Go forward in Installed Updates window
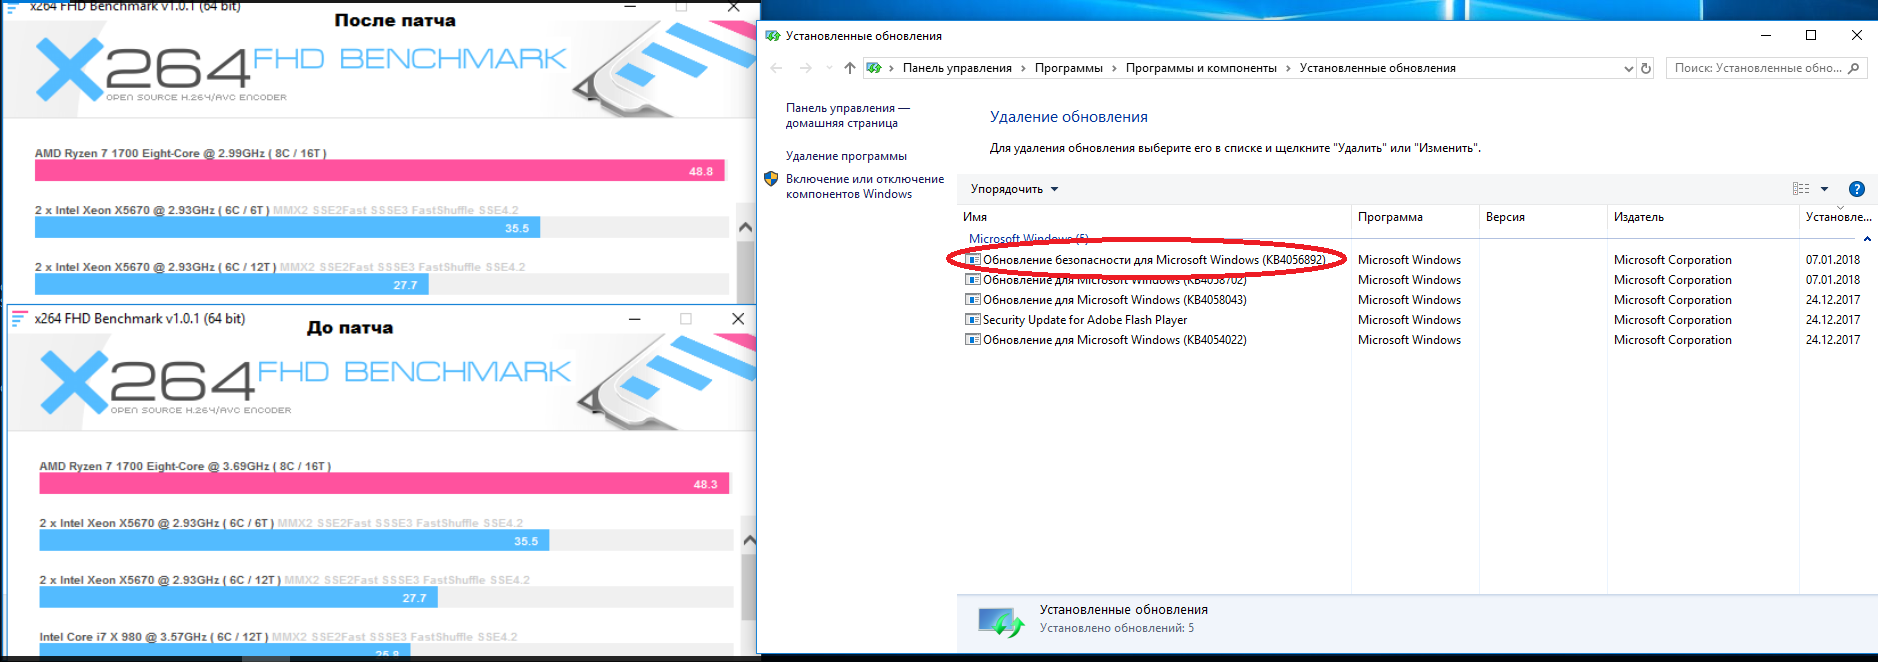The image size is (1878, 662). click(x=806, y=68)
